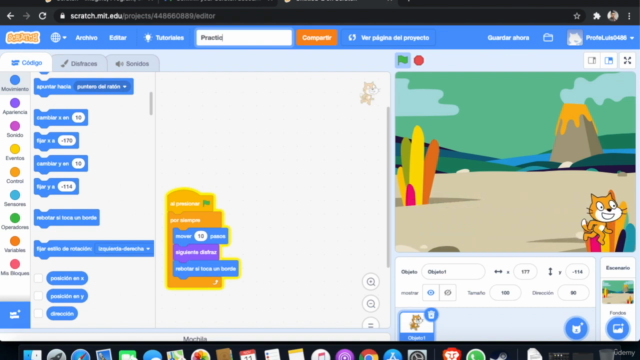Reset workspace zoom to default

371,325
